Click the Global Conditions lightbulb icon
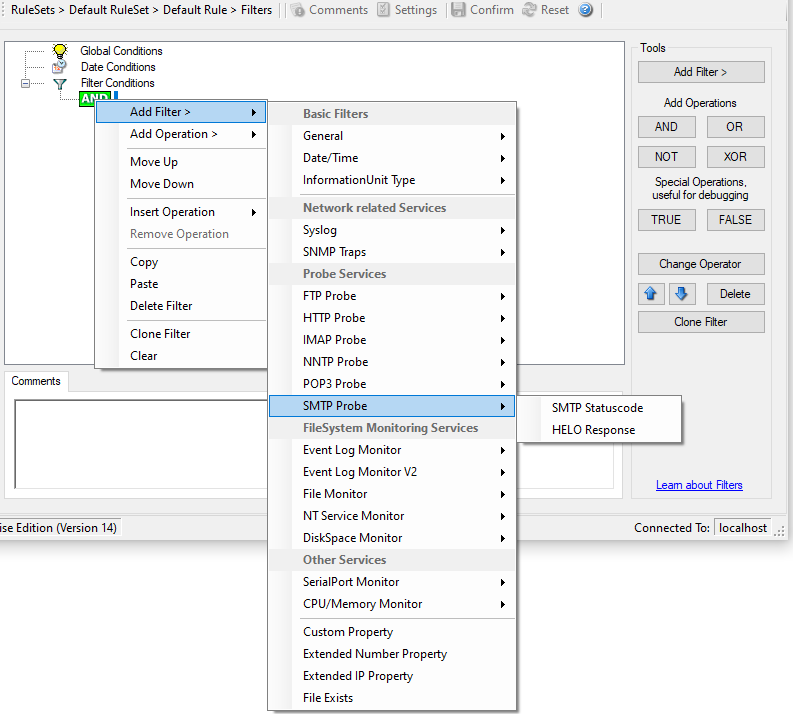 point(60,51)
